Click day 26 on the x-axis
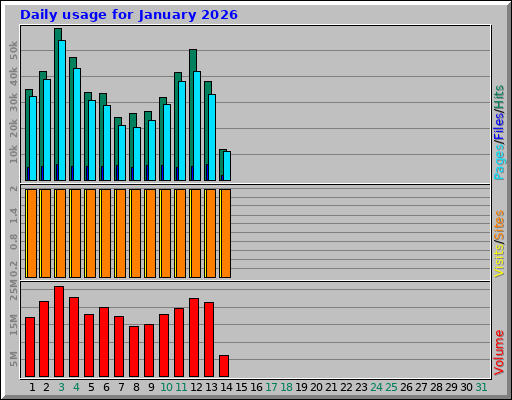This screenshot has width=512, height=400. click(x=406, y=387)
